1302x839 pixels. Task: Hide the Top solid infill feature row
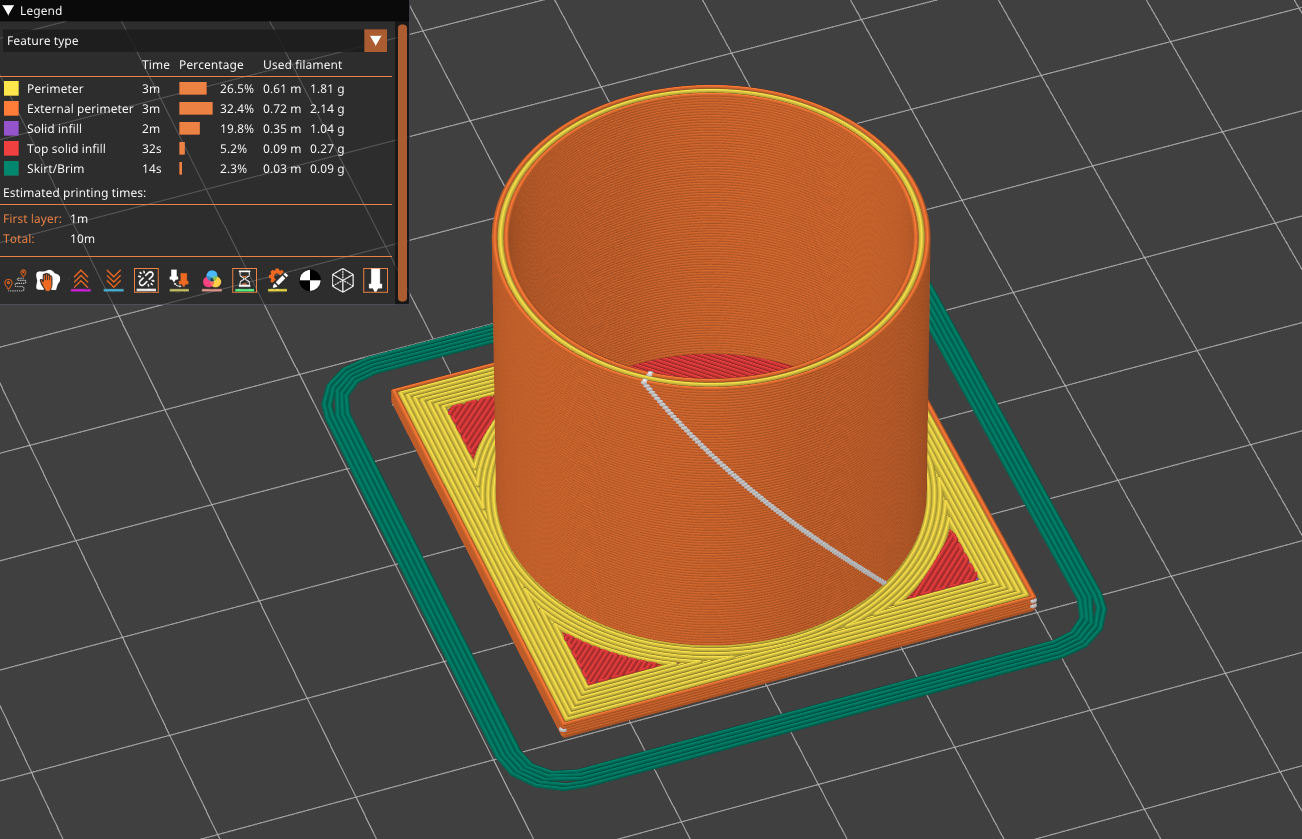coord(196,148)
